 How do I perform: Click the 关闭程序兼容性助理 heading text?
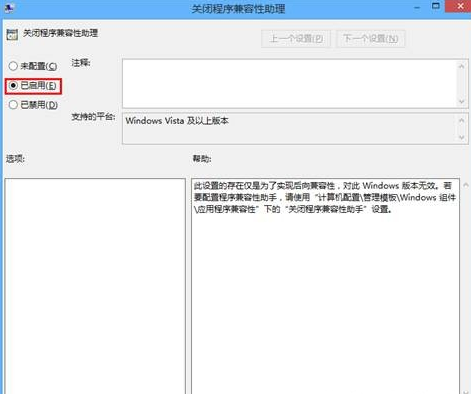tap(60, 33)
